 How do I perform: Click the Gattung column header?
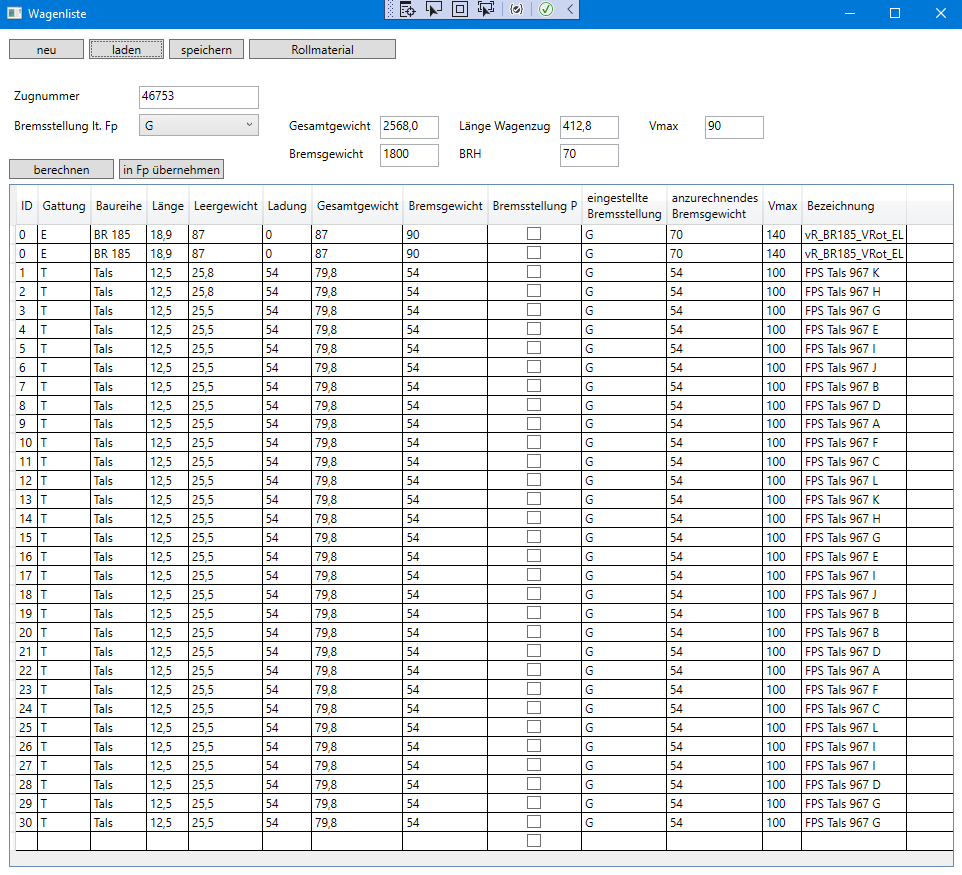64,206
